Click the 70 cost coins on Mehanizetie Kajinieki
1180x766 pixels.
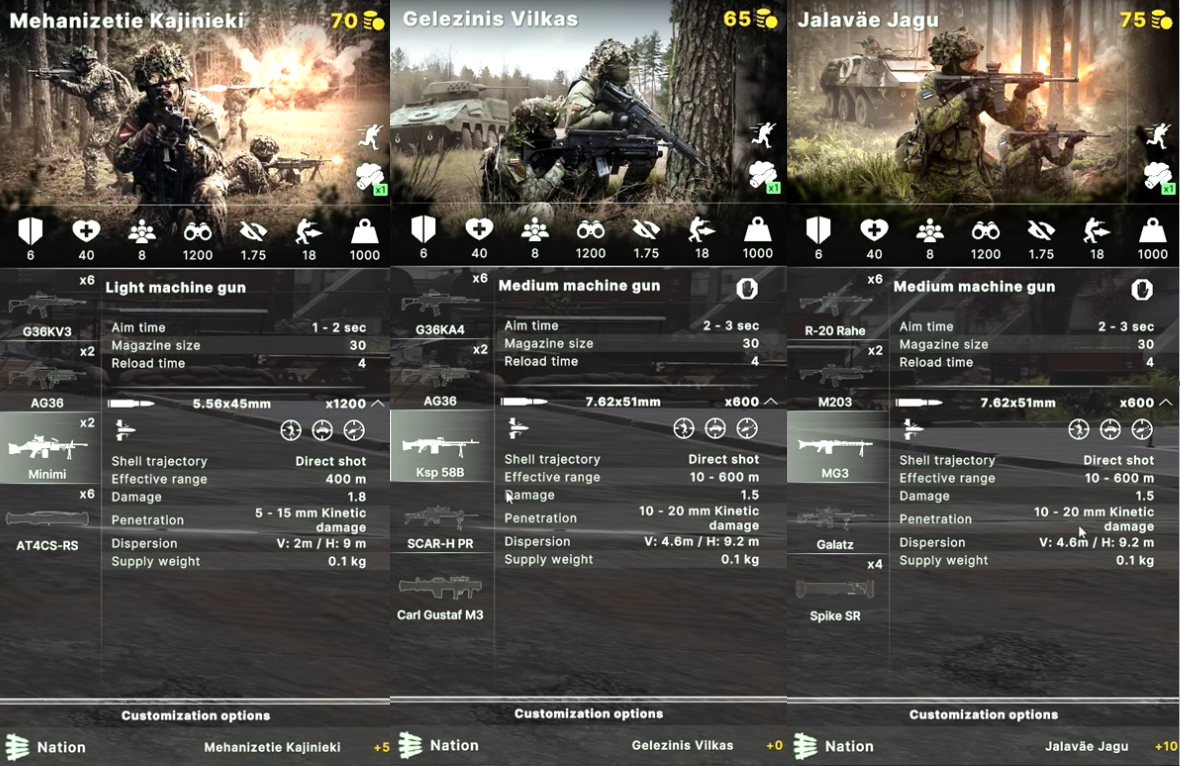358,21
